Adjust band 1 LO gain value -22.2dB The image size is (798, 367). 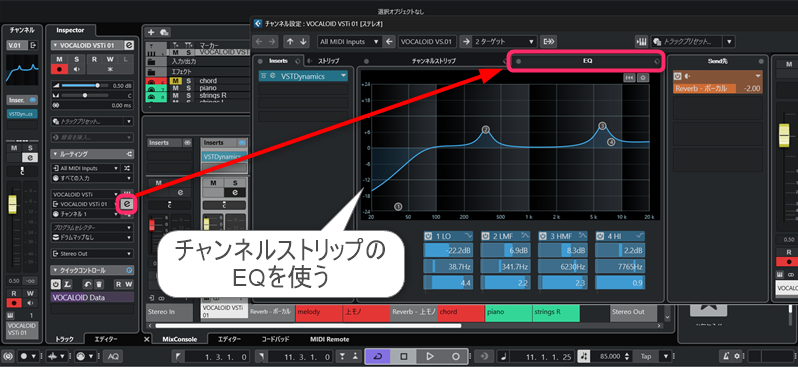point(448,250)
